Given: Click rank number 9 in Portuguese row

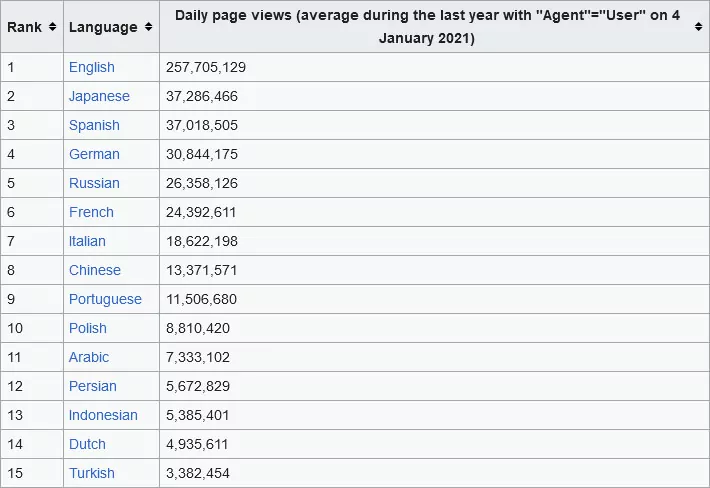Looking at the screenshot, I should point(11,299).
